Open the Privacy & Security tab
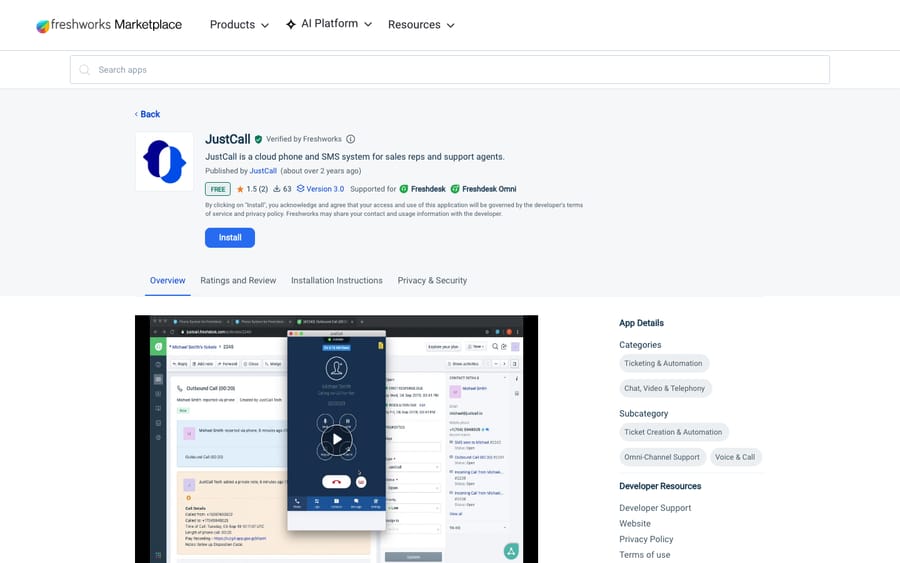 pyautogui.click(x=432, y=281)
